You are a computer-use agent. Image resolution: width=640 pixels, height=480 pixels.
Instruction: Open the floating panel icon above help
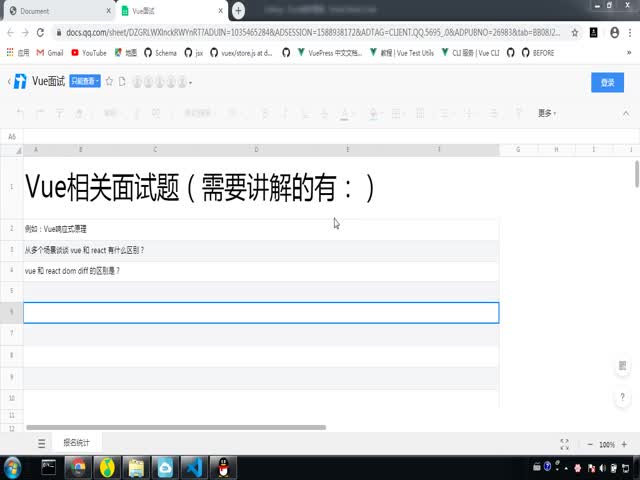point(622,366)
